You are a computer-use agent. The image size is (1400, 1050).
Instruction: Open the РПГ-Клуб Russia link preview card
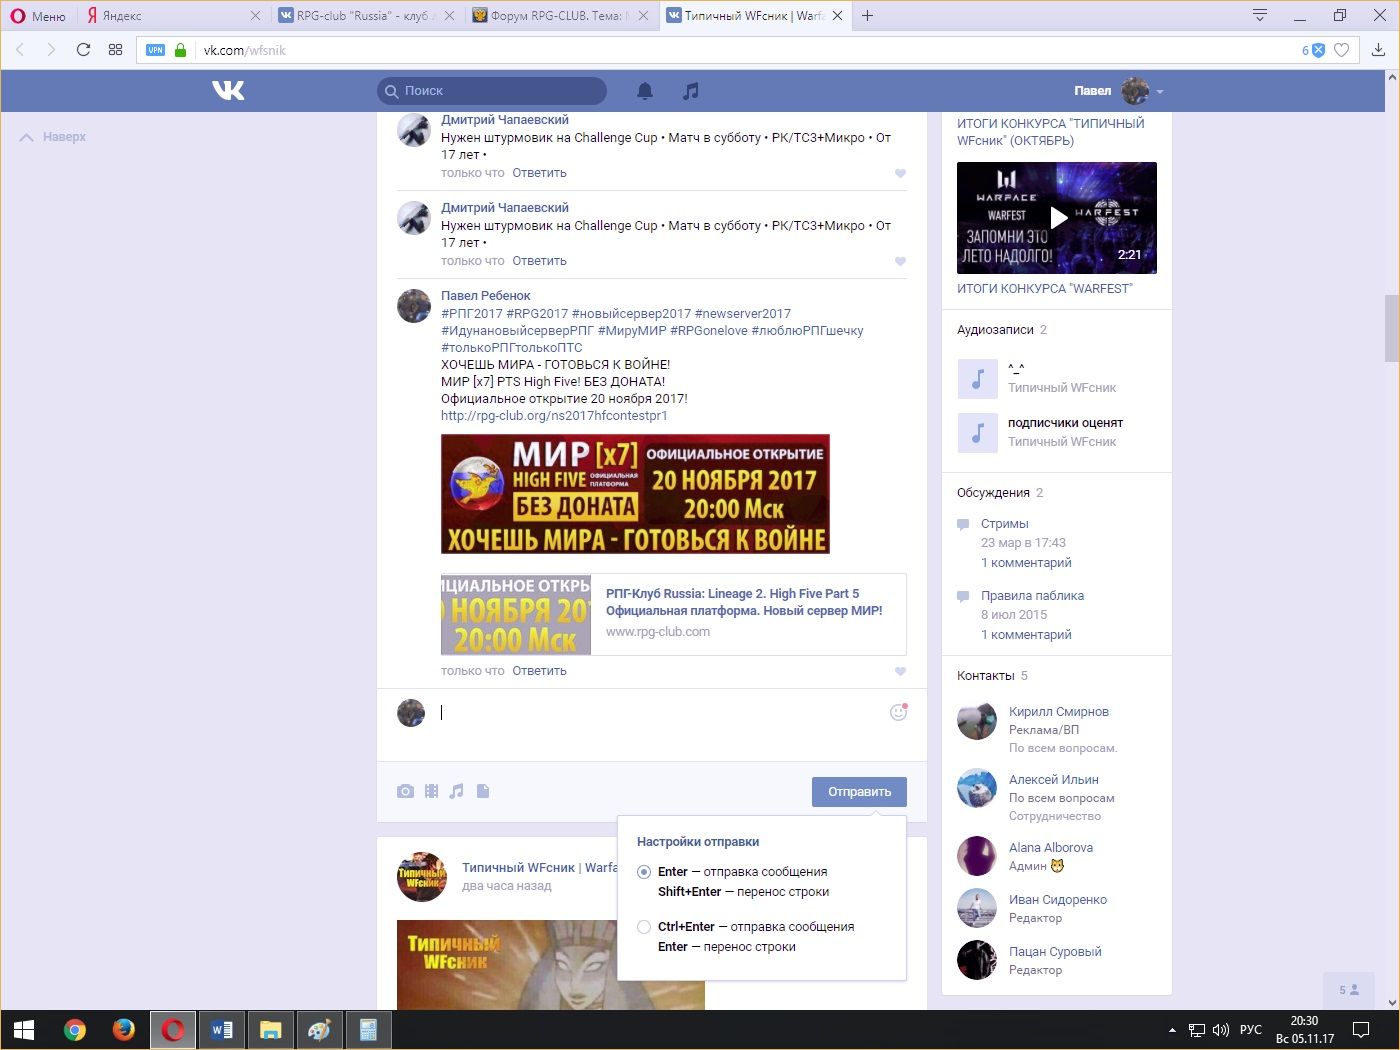674,614
